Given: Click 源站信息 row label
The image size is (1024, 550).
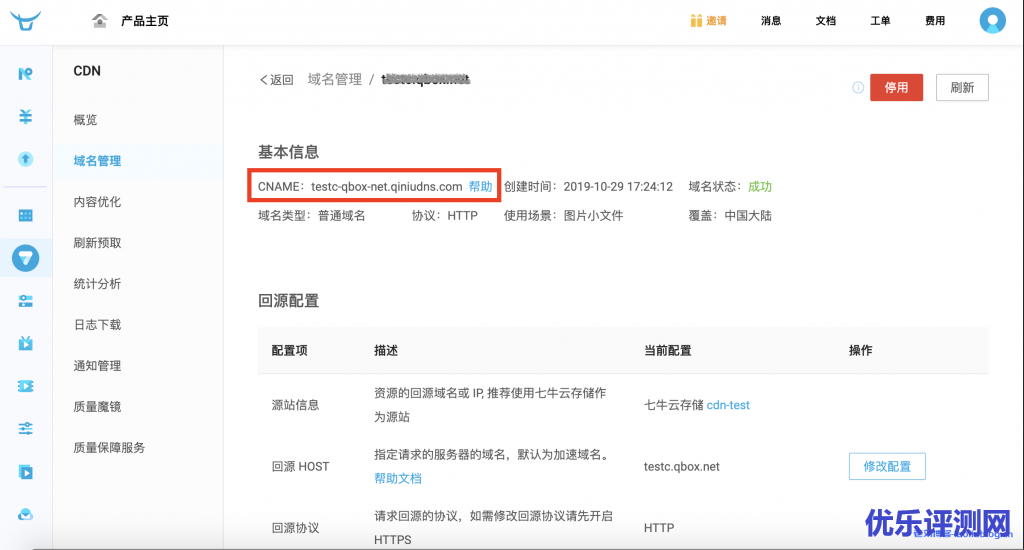Looking at the screenshot, I should pyautogui.click(x=295, y=405).
